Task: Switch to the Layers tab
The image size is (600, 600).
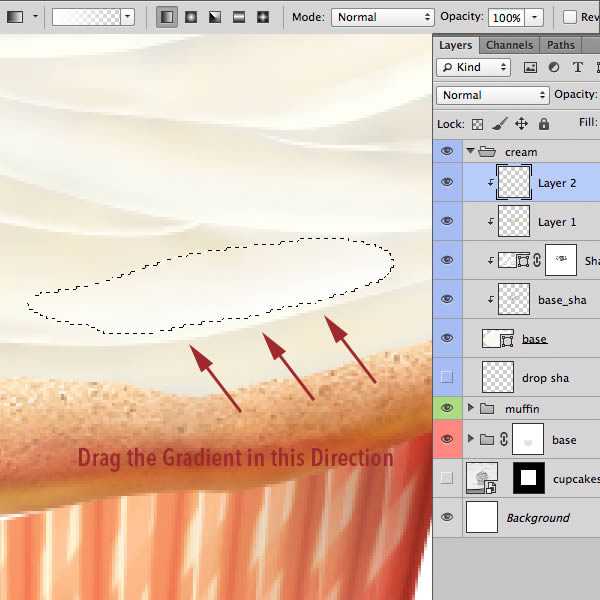Action: [x=455, y=45]
